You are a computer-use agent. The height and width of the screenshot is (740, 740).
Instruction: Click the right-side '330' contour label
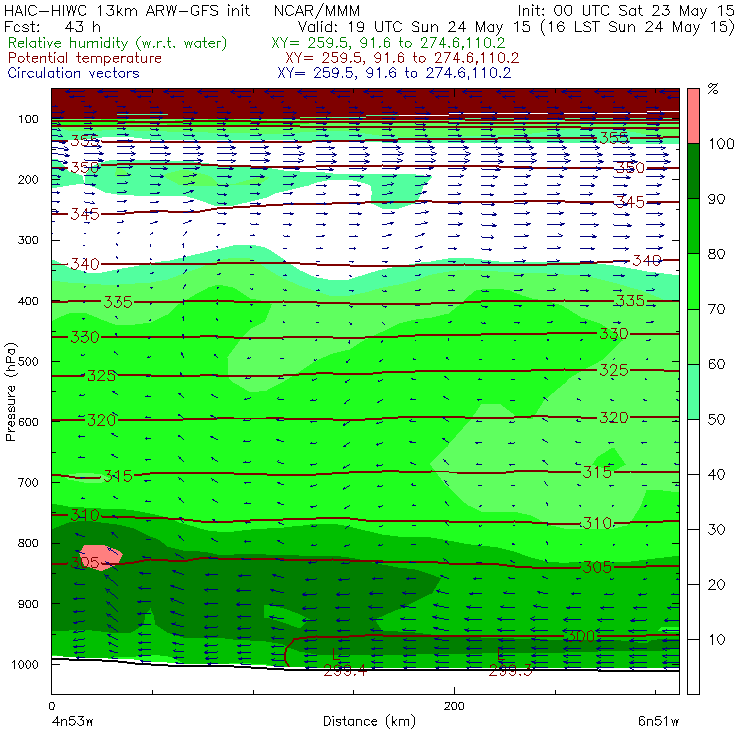pos(614,334)
